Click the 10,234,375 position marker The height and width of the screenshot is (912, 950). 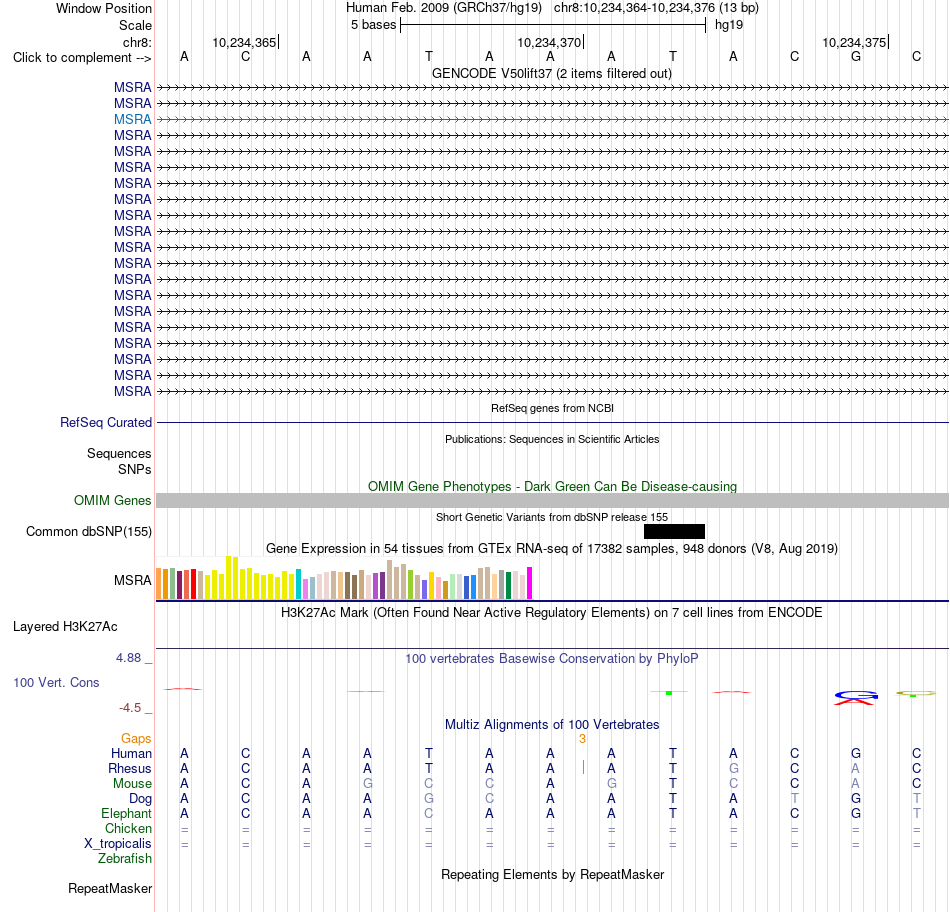click(x=854, y=42)
